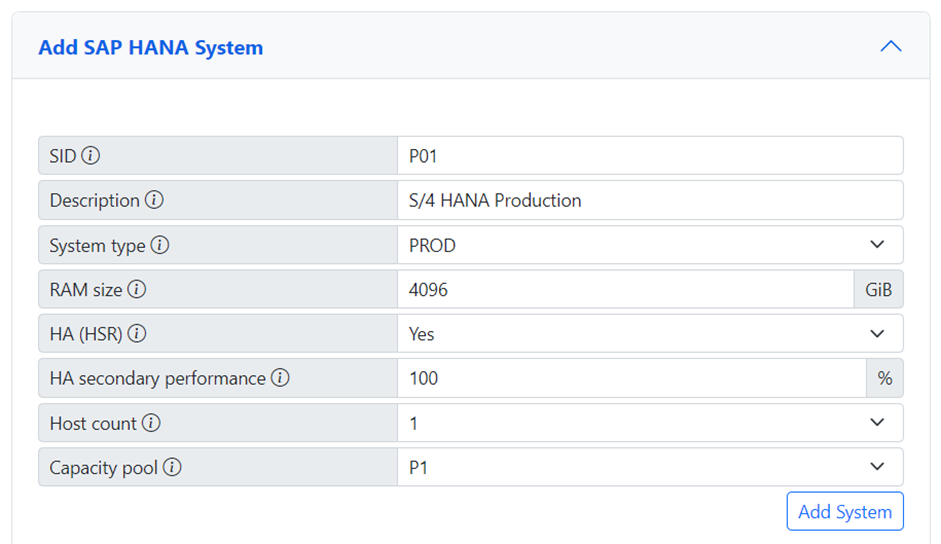
Task: Click the HA secondary performance info icon
Action: point(280,378)
